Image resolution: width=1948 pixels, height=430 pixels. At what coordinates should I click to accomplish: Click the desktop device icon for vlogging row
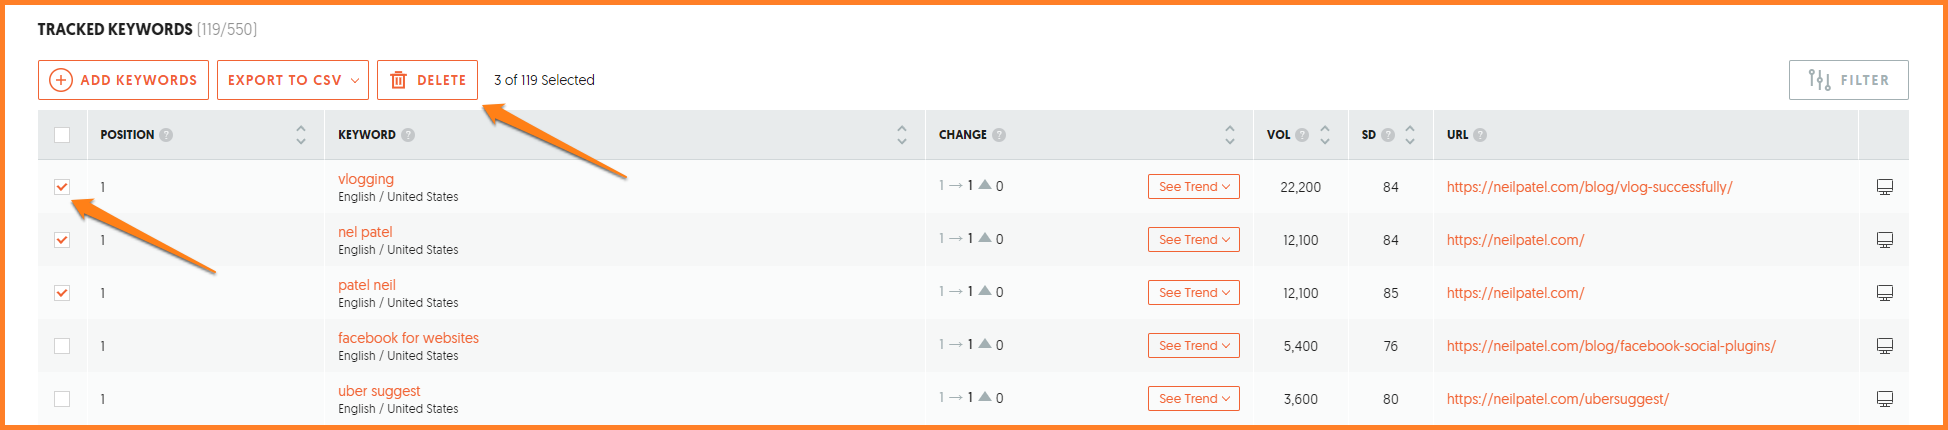click(1884, 187)
